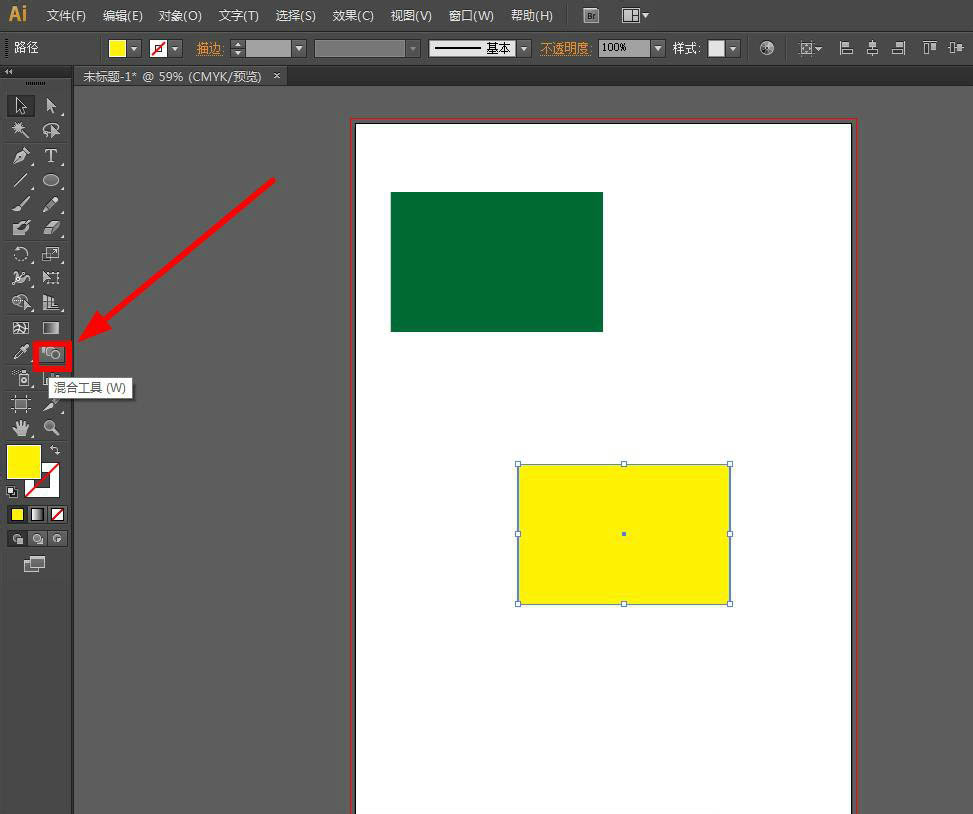Open the 效果(C) menu
973x814 pixels.
click(353, 16)
